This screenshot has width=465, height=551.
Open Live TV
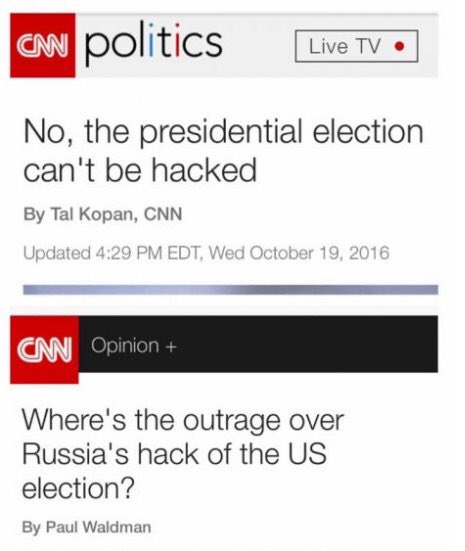(x=356, y=46)
